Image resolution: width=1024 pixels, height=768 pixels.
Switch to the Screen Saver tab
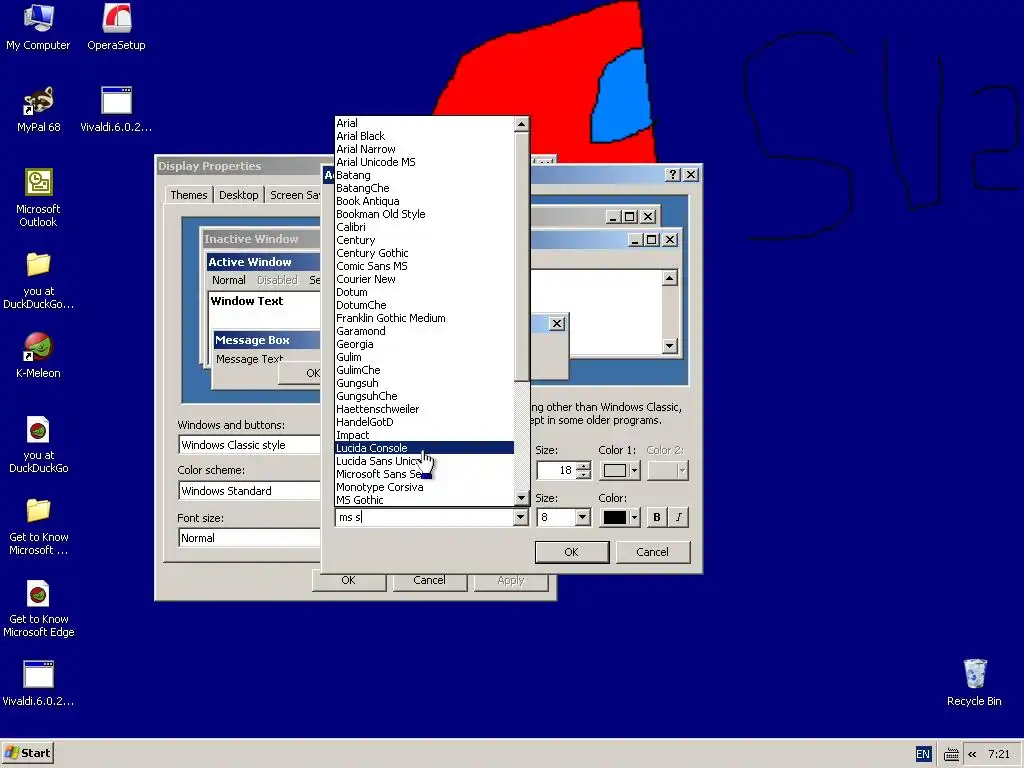[293, 195]
